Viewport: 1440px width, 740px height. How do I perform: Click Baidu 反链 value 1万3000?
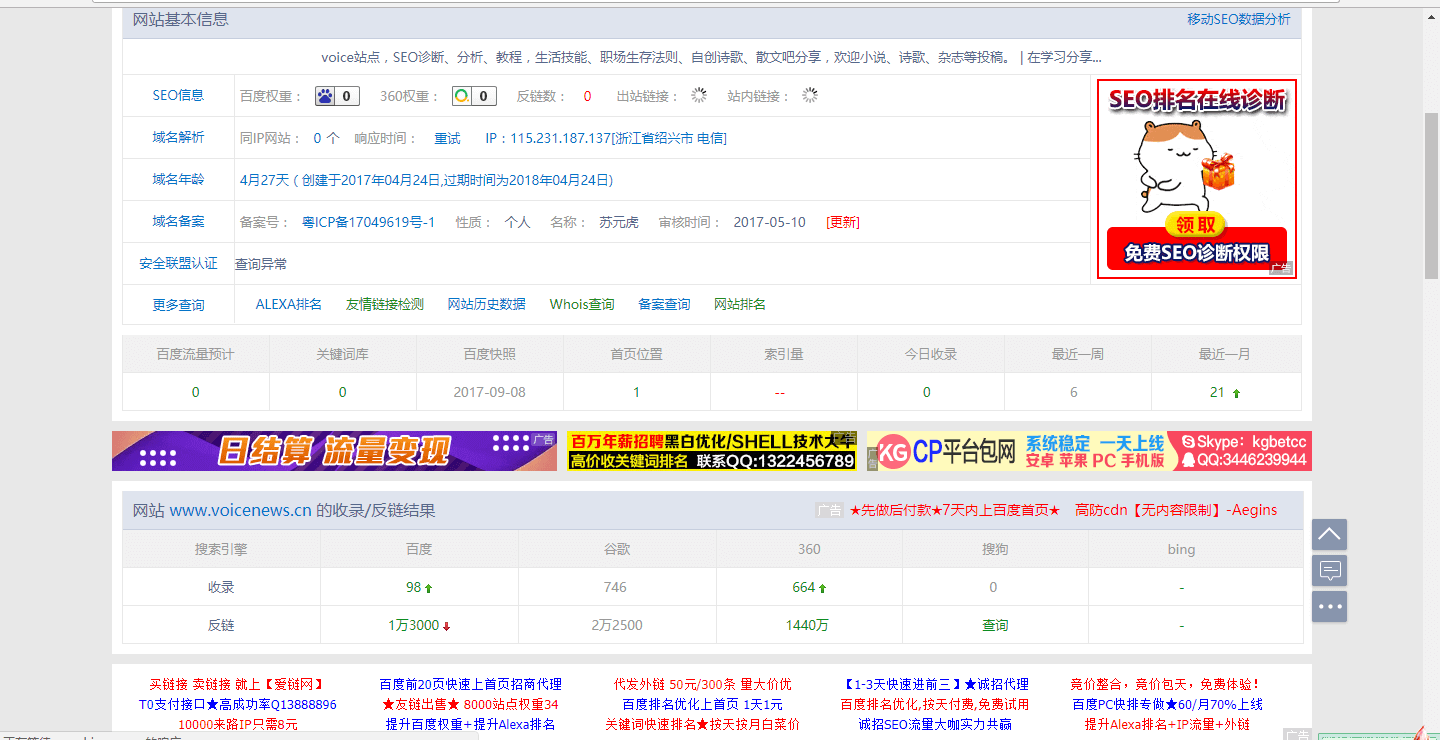pos(413,625)
